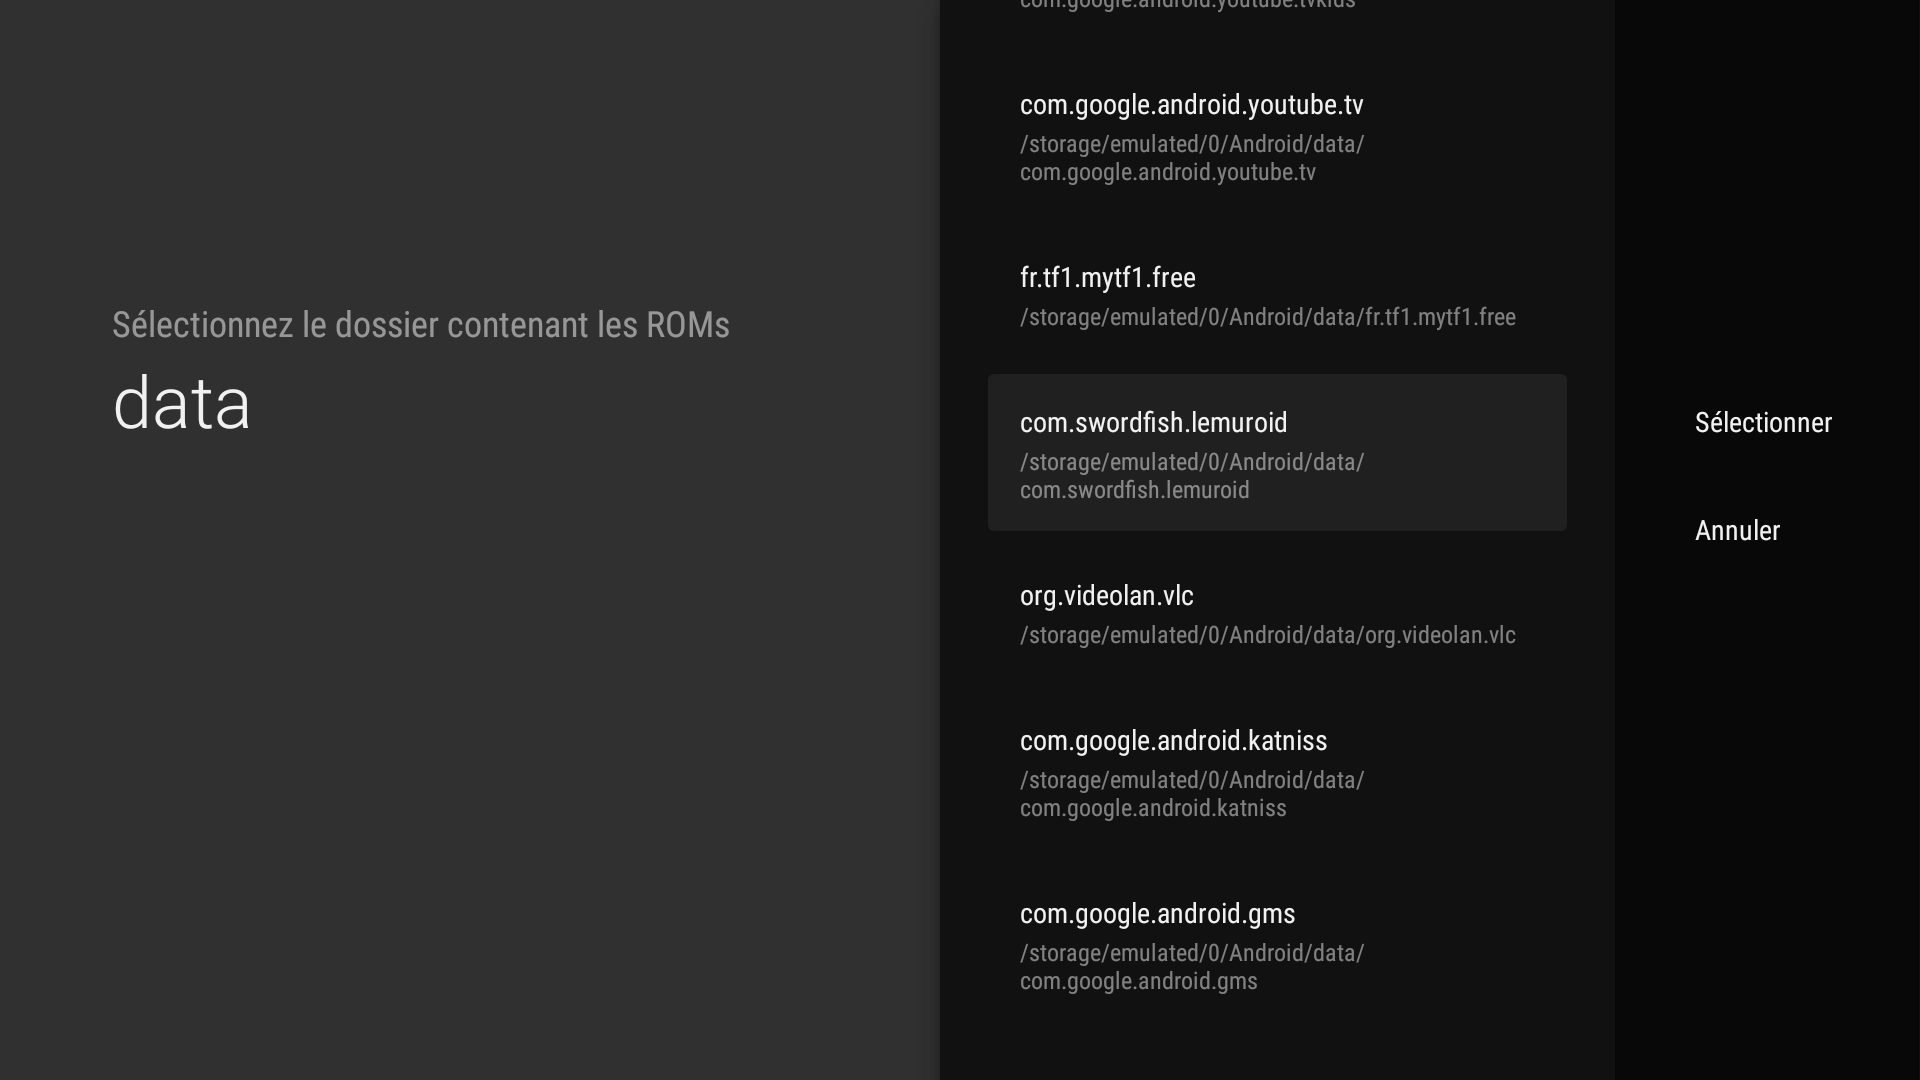
Task: Open the com.google.android.gms folder
Action: pyautogui.click(x=1277, y=946)
